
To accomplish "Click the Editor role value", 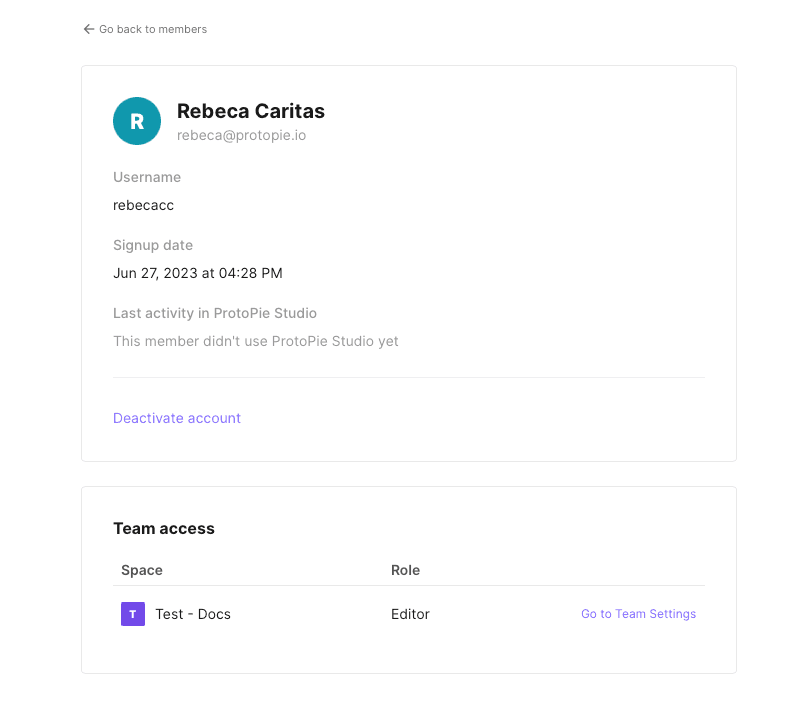I will tap(410, 614).
